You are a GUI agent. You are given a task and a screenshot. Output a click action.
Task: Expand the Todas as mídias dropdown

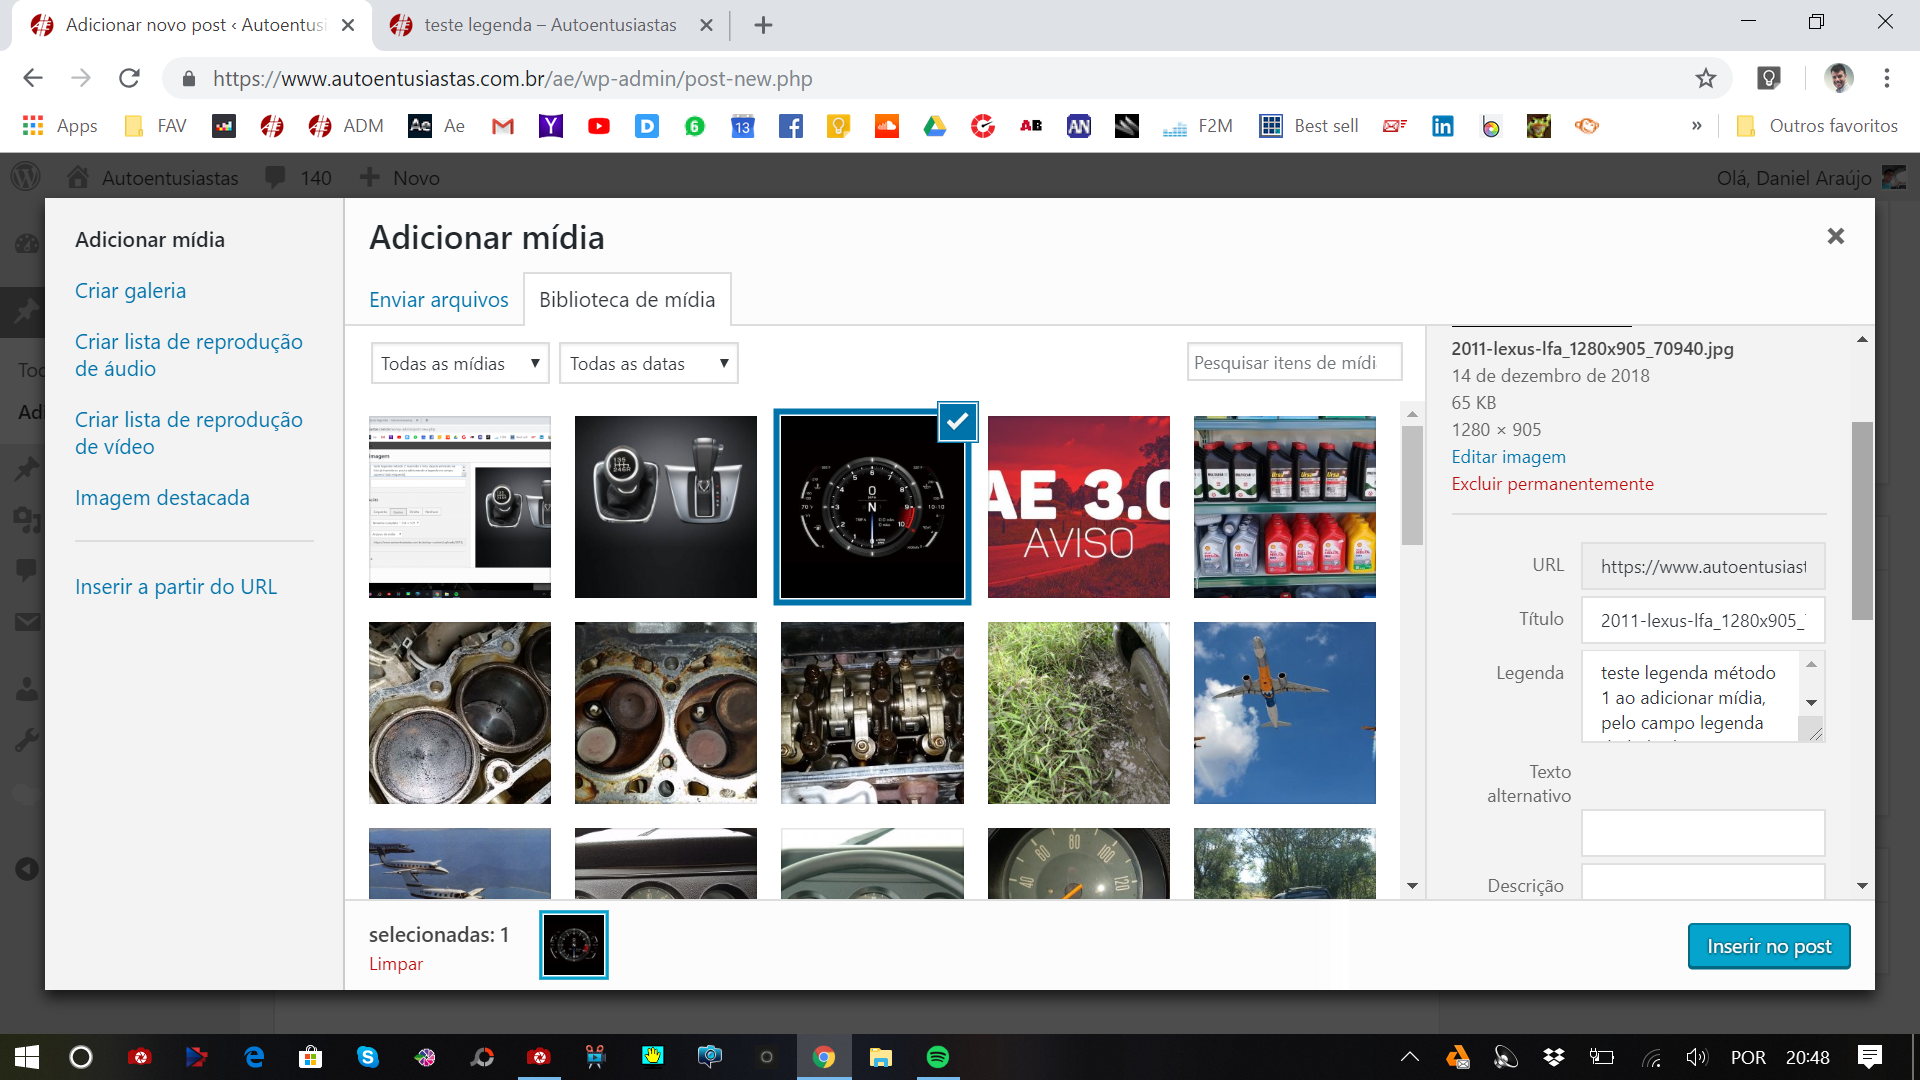460,363
